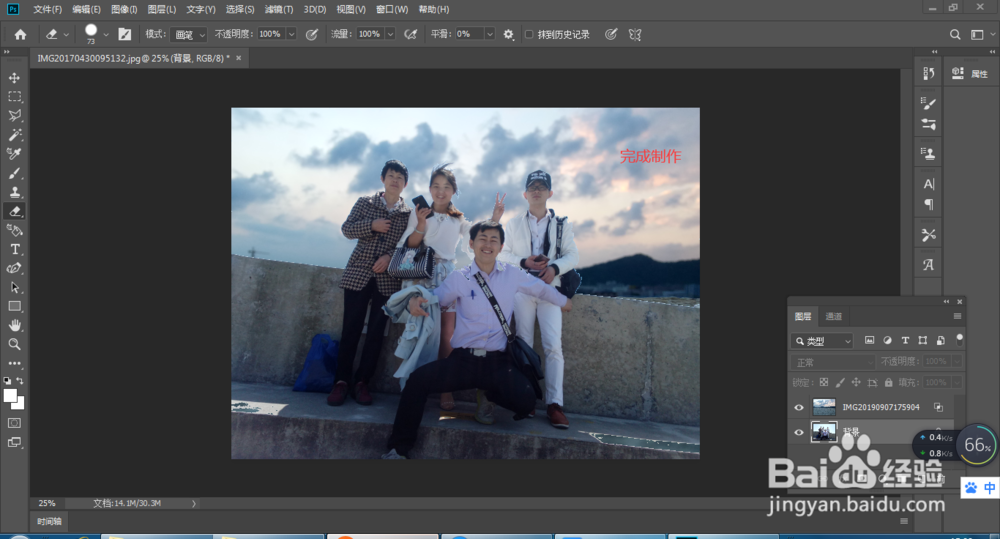The image size is (1000, 539).
Task: Open the opacity 不透明度 dropdown arrow
Action: pyautogui.click(x=291, y=34)
